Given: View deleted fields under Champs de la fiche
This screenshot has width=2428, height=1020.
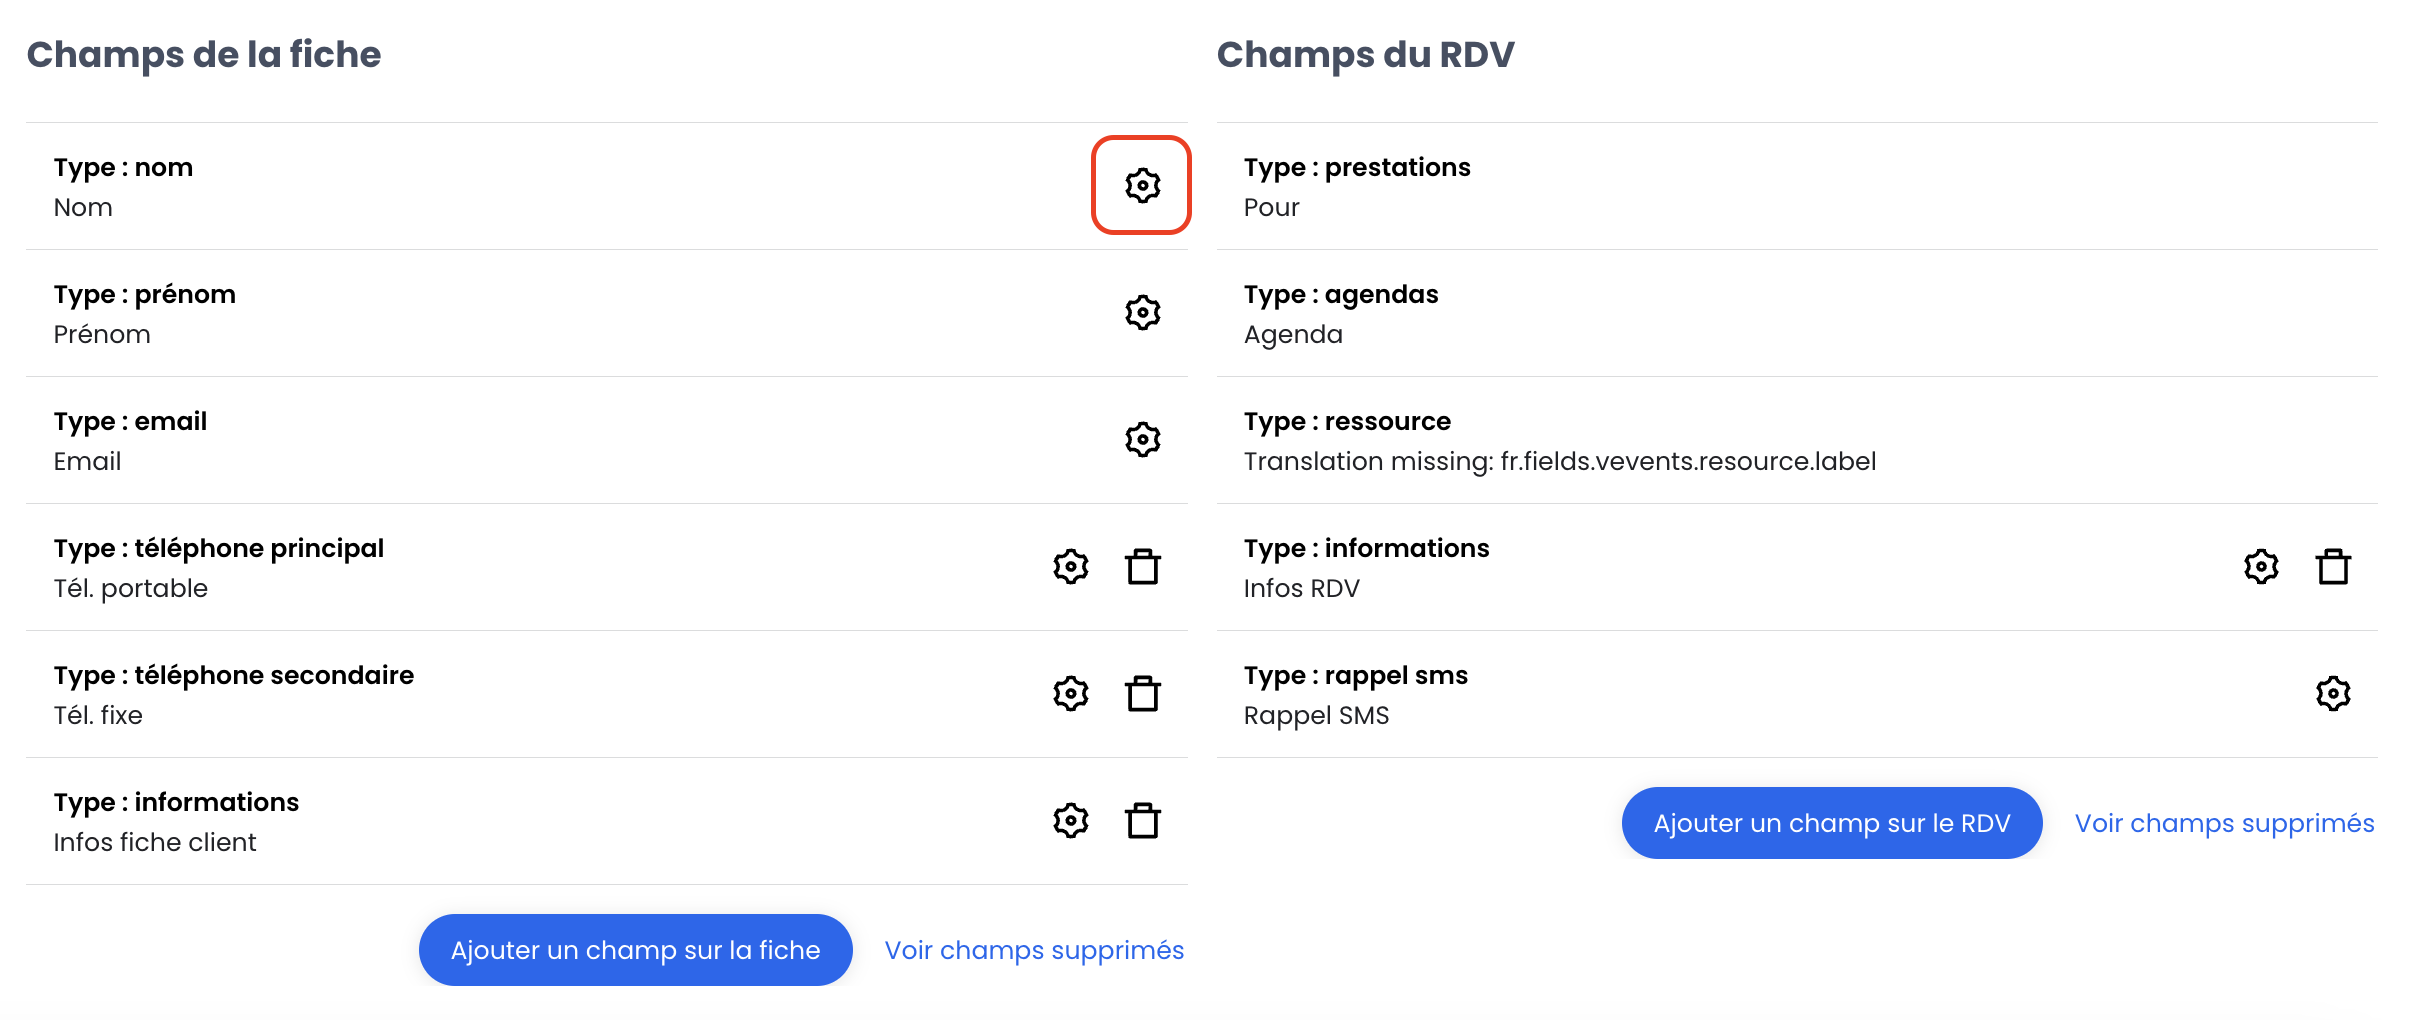Looking at the screenshot, I should point(1034,950).
